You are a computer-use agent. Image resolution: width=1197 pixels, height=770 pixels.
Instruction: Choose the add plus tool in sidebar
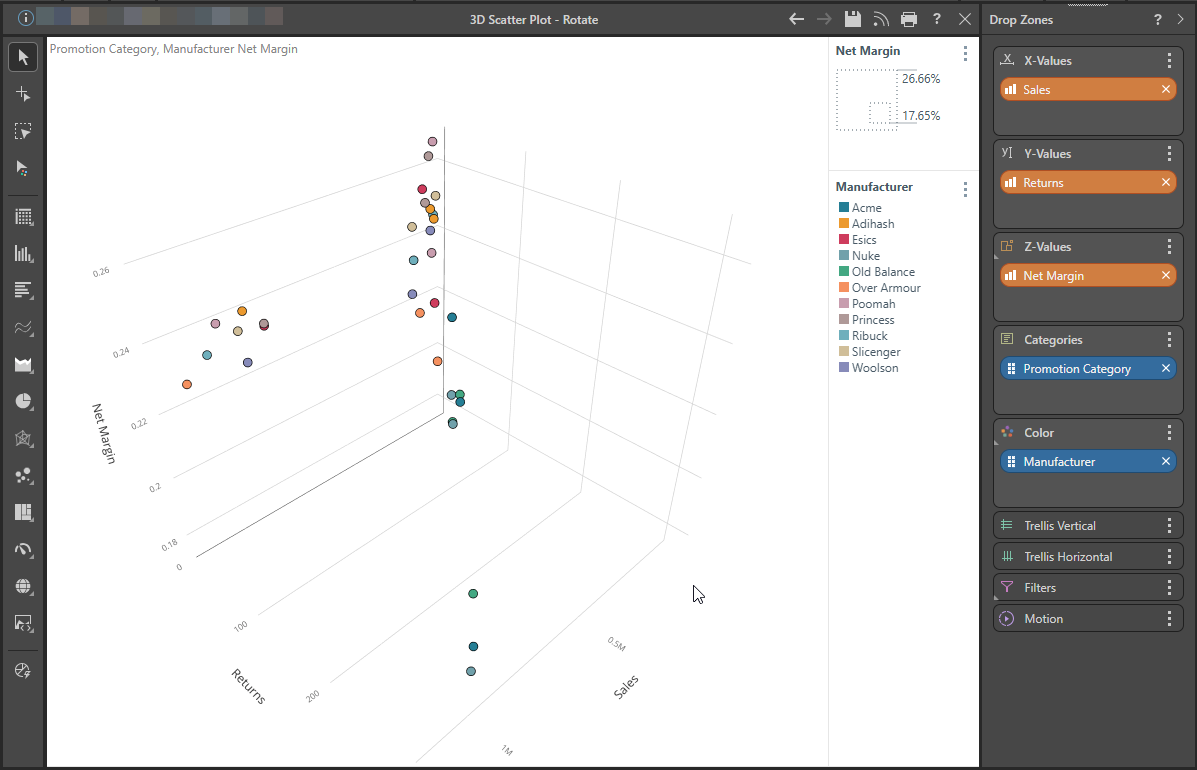[23, 94]
